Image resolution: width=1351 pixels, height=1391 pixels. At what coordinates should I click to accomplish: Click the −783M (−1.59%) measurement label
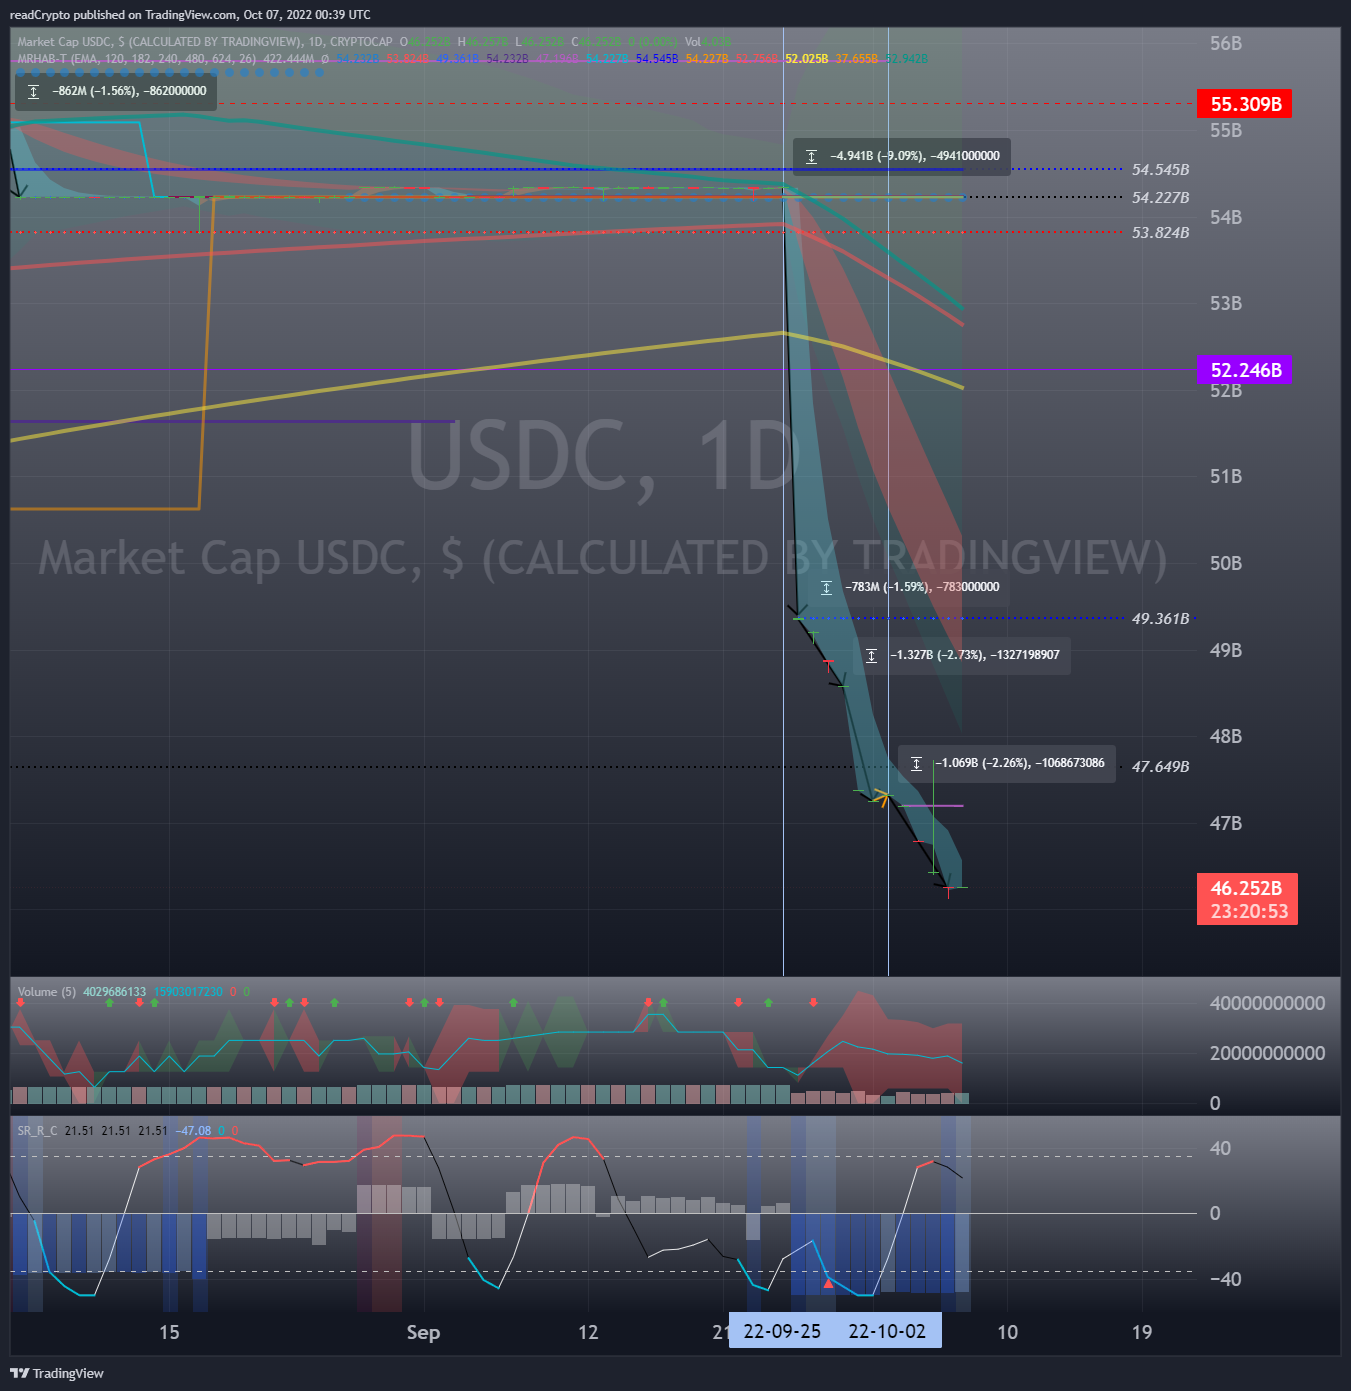[x=922, y=587]
